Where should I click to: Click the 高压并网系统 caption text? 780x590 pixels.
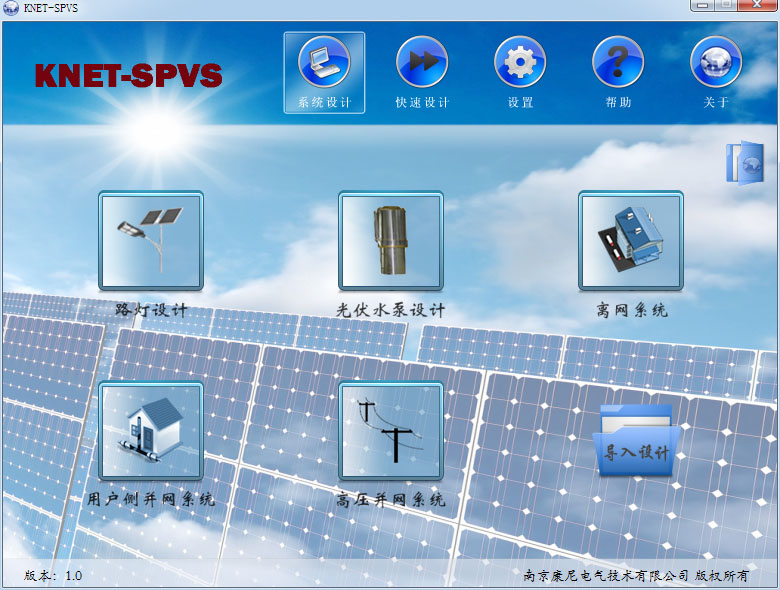click(x=391, y=499)
